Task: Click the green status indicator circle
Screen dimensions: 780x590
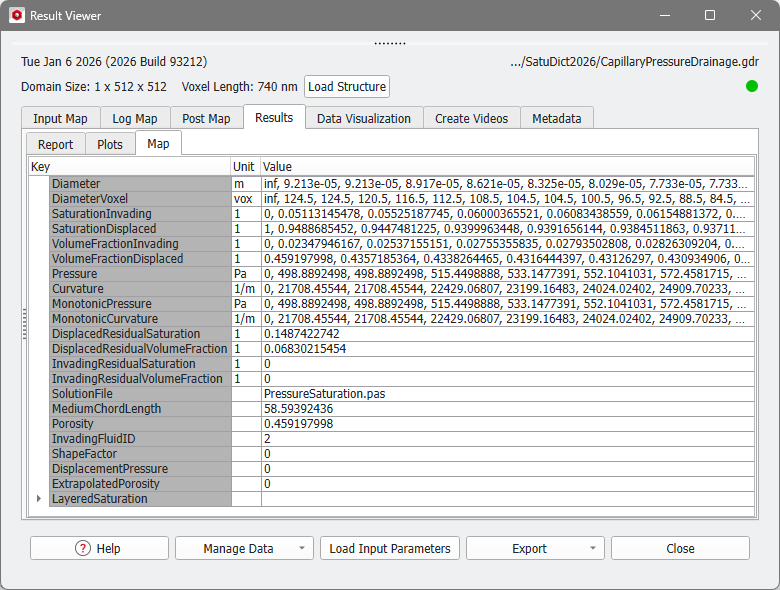Action: (752, 86)
